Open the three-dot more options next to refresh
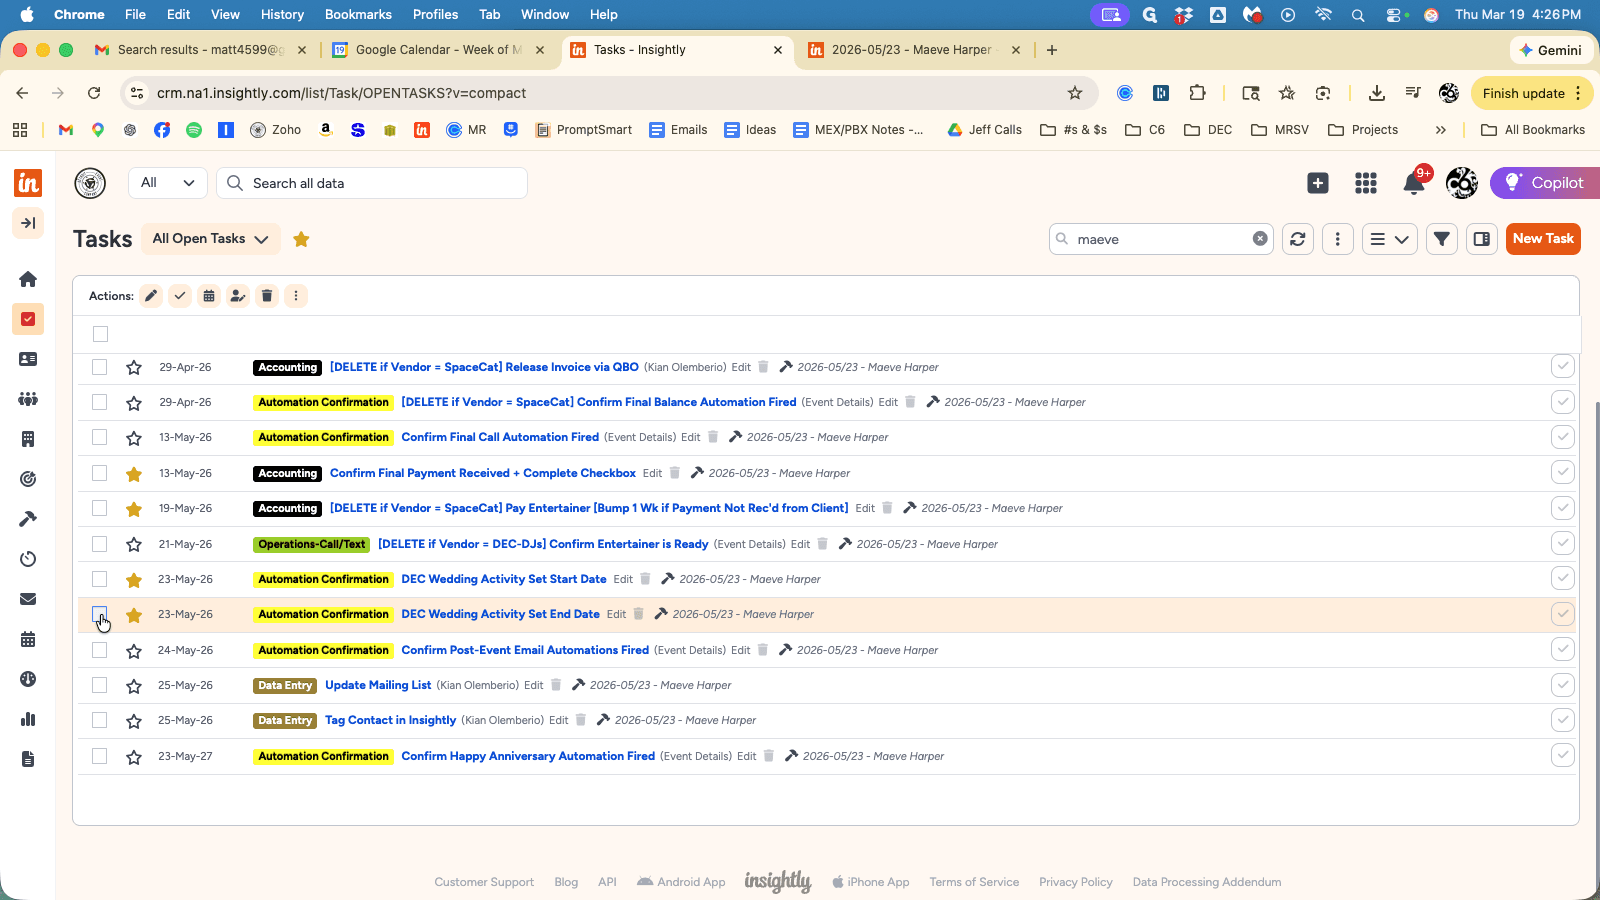The height and width of the screenshot is (900, 1600). coord(1338,239)
